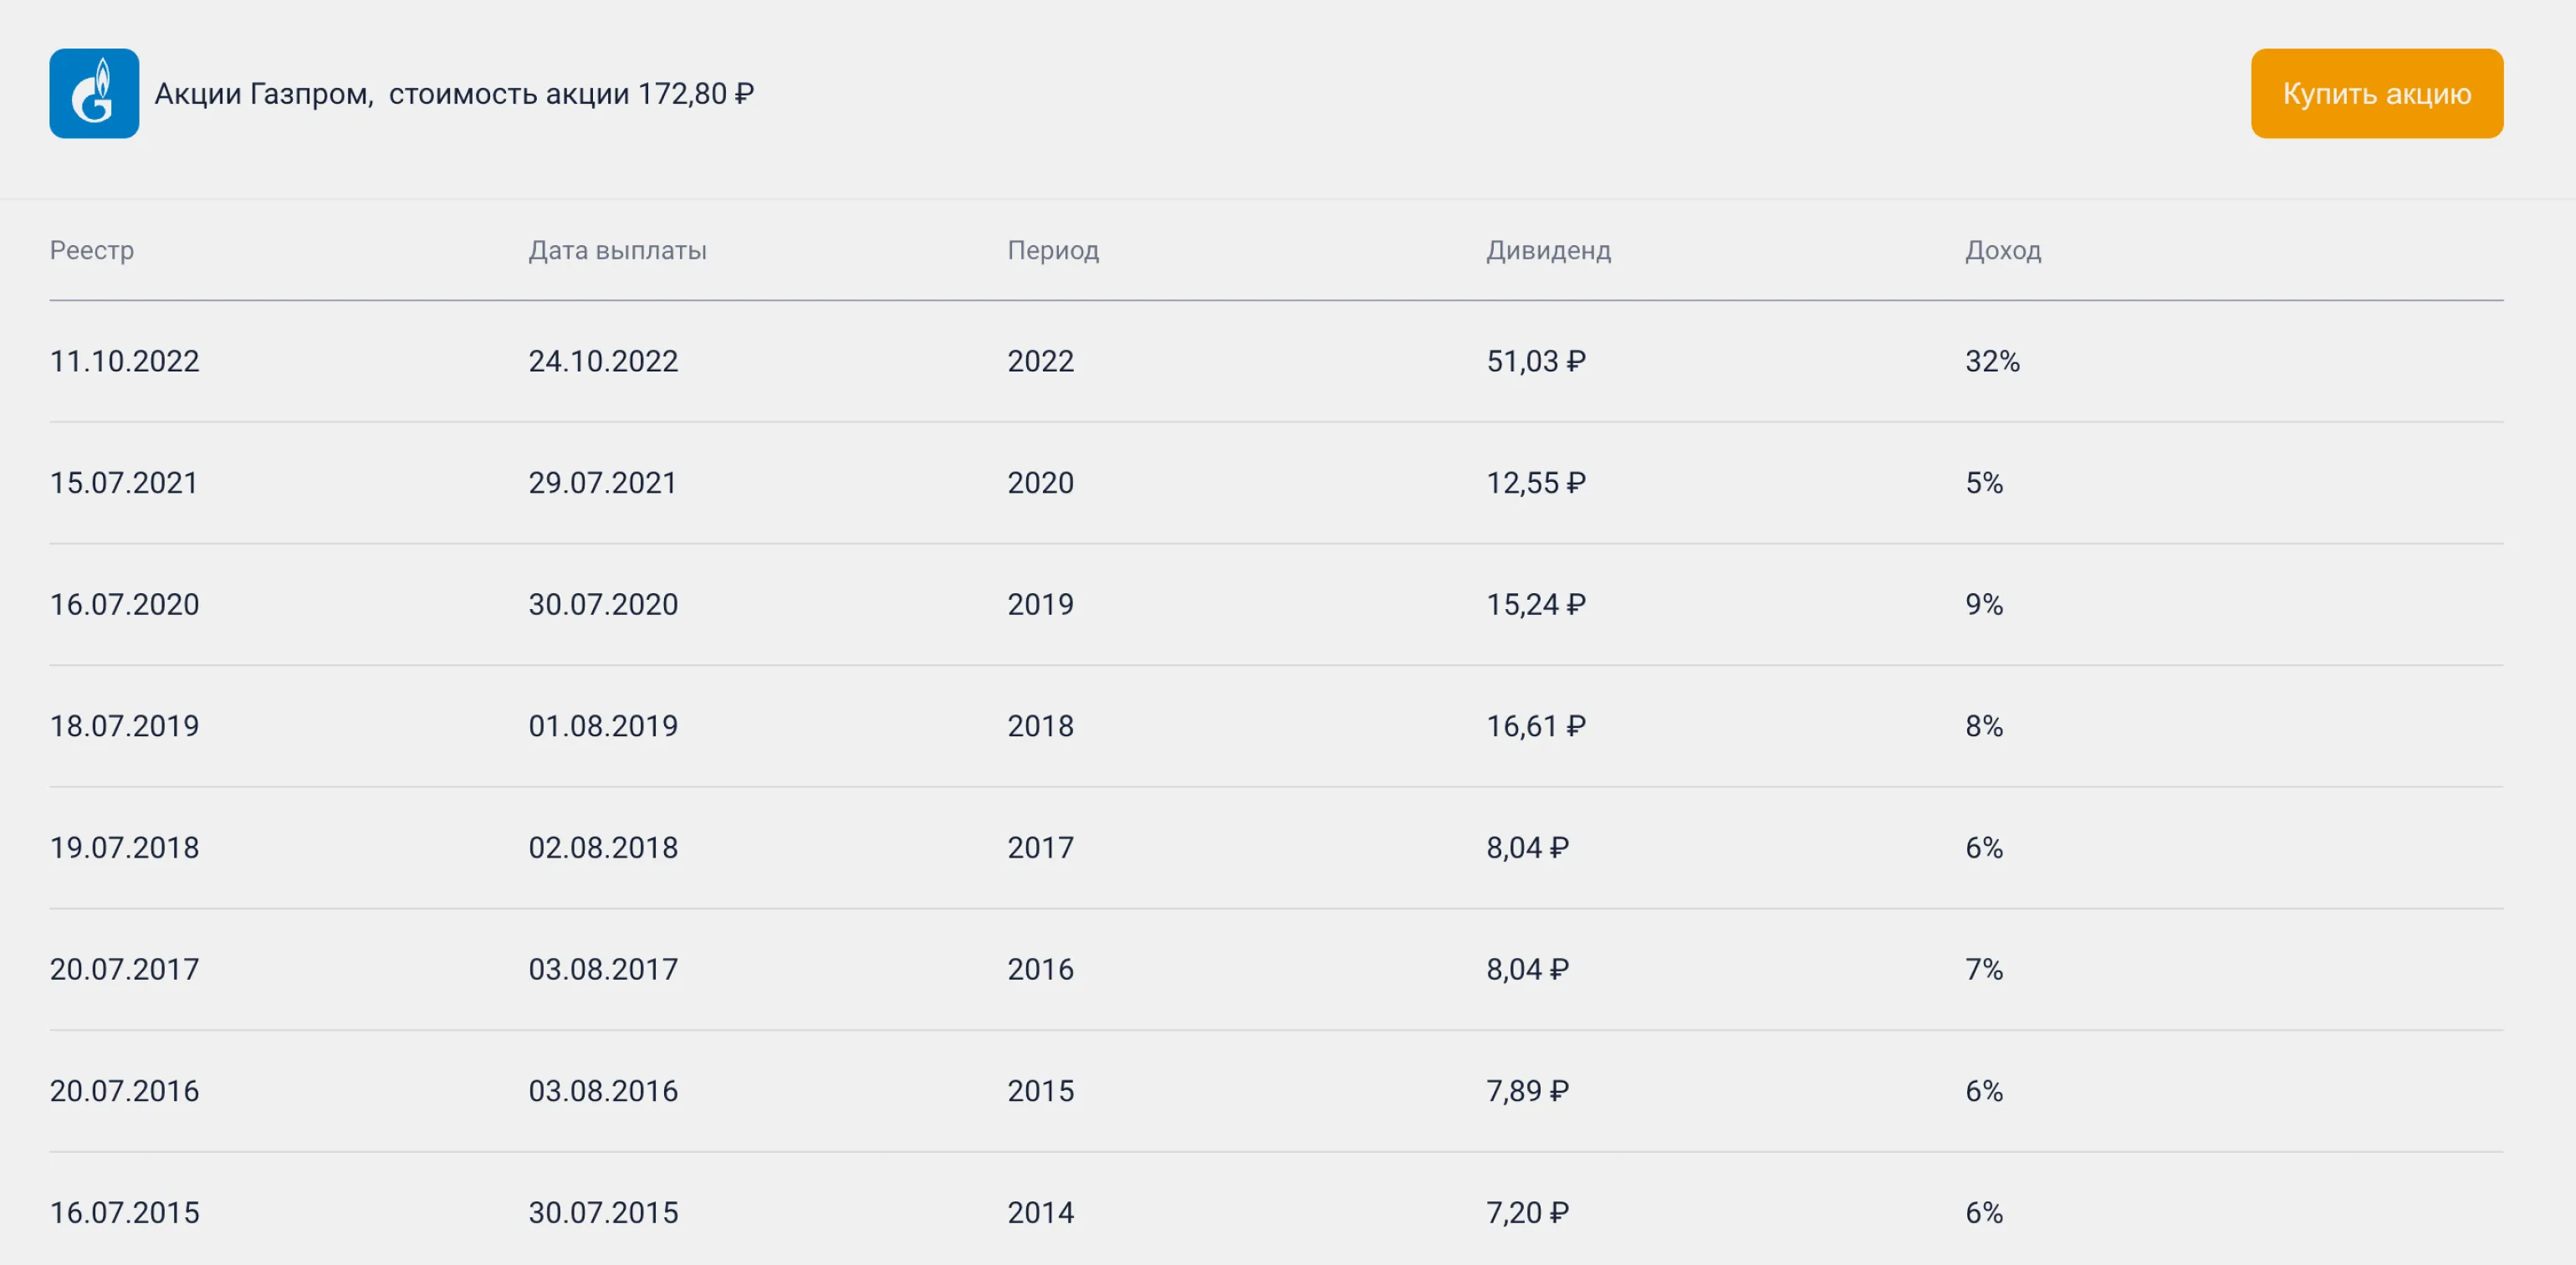Image resolution: width=2576 pixels, height=1265 pixels.
Task: Click the Доход column header
Action: (x=2002, y=250)
